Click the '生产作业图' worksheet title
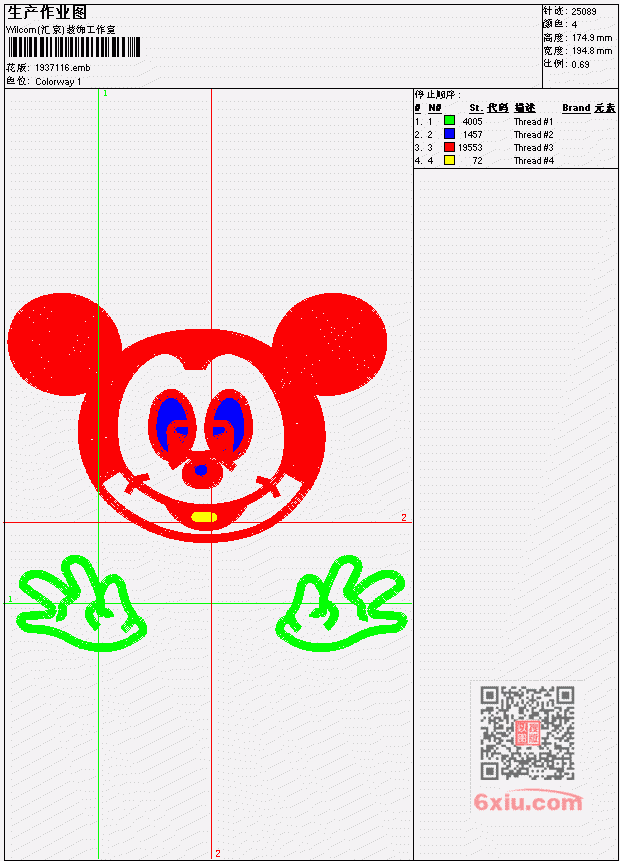 pos(47,13)
